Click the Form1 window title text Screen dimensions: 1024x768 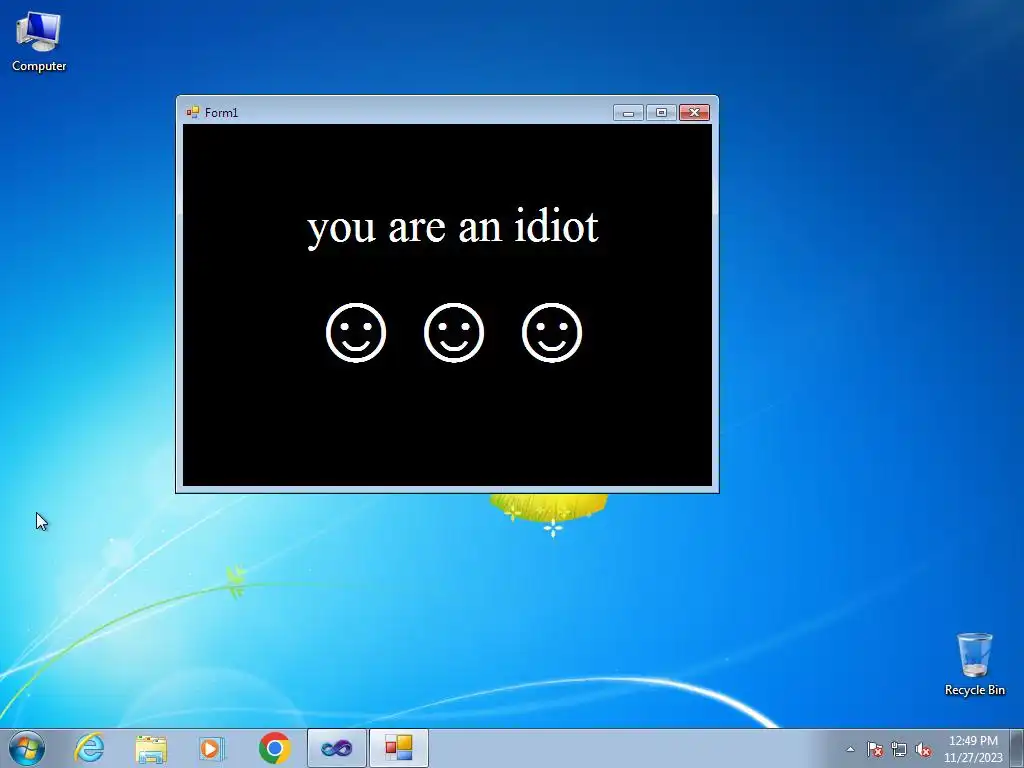click(221, 113)
